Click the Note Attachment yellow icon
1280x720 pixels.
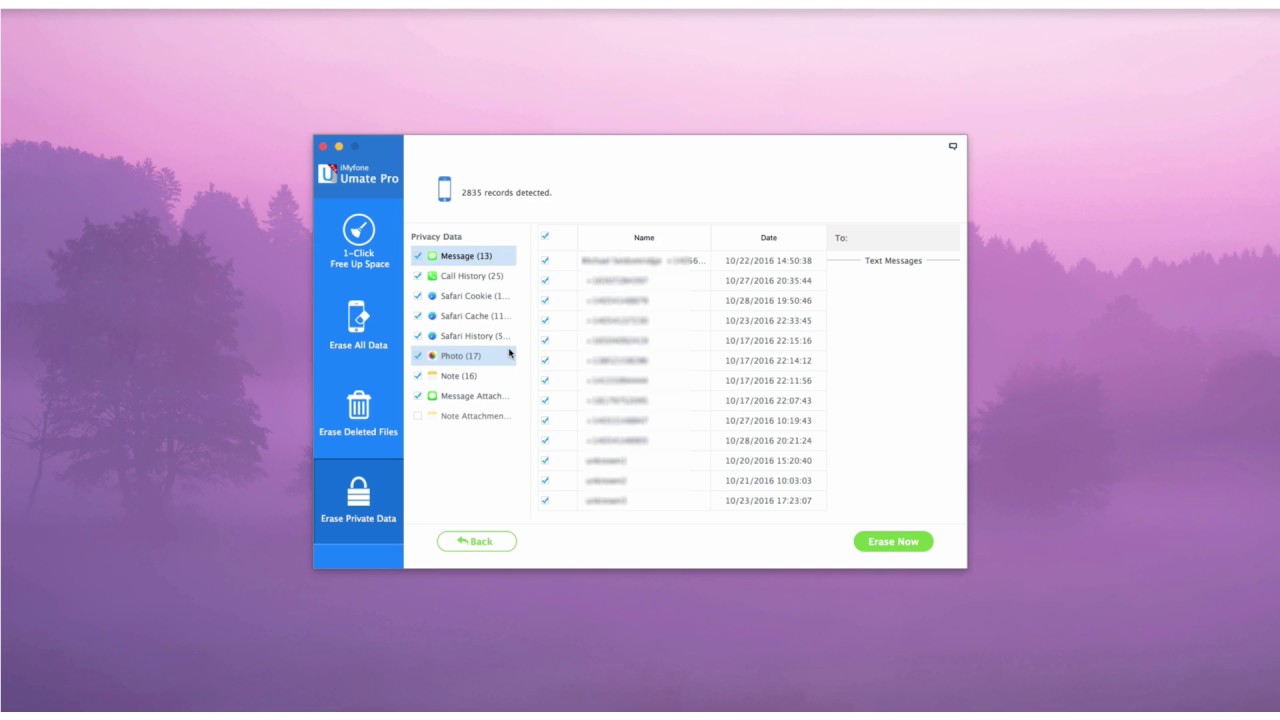(x=432, y=416)
